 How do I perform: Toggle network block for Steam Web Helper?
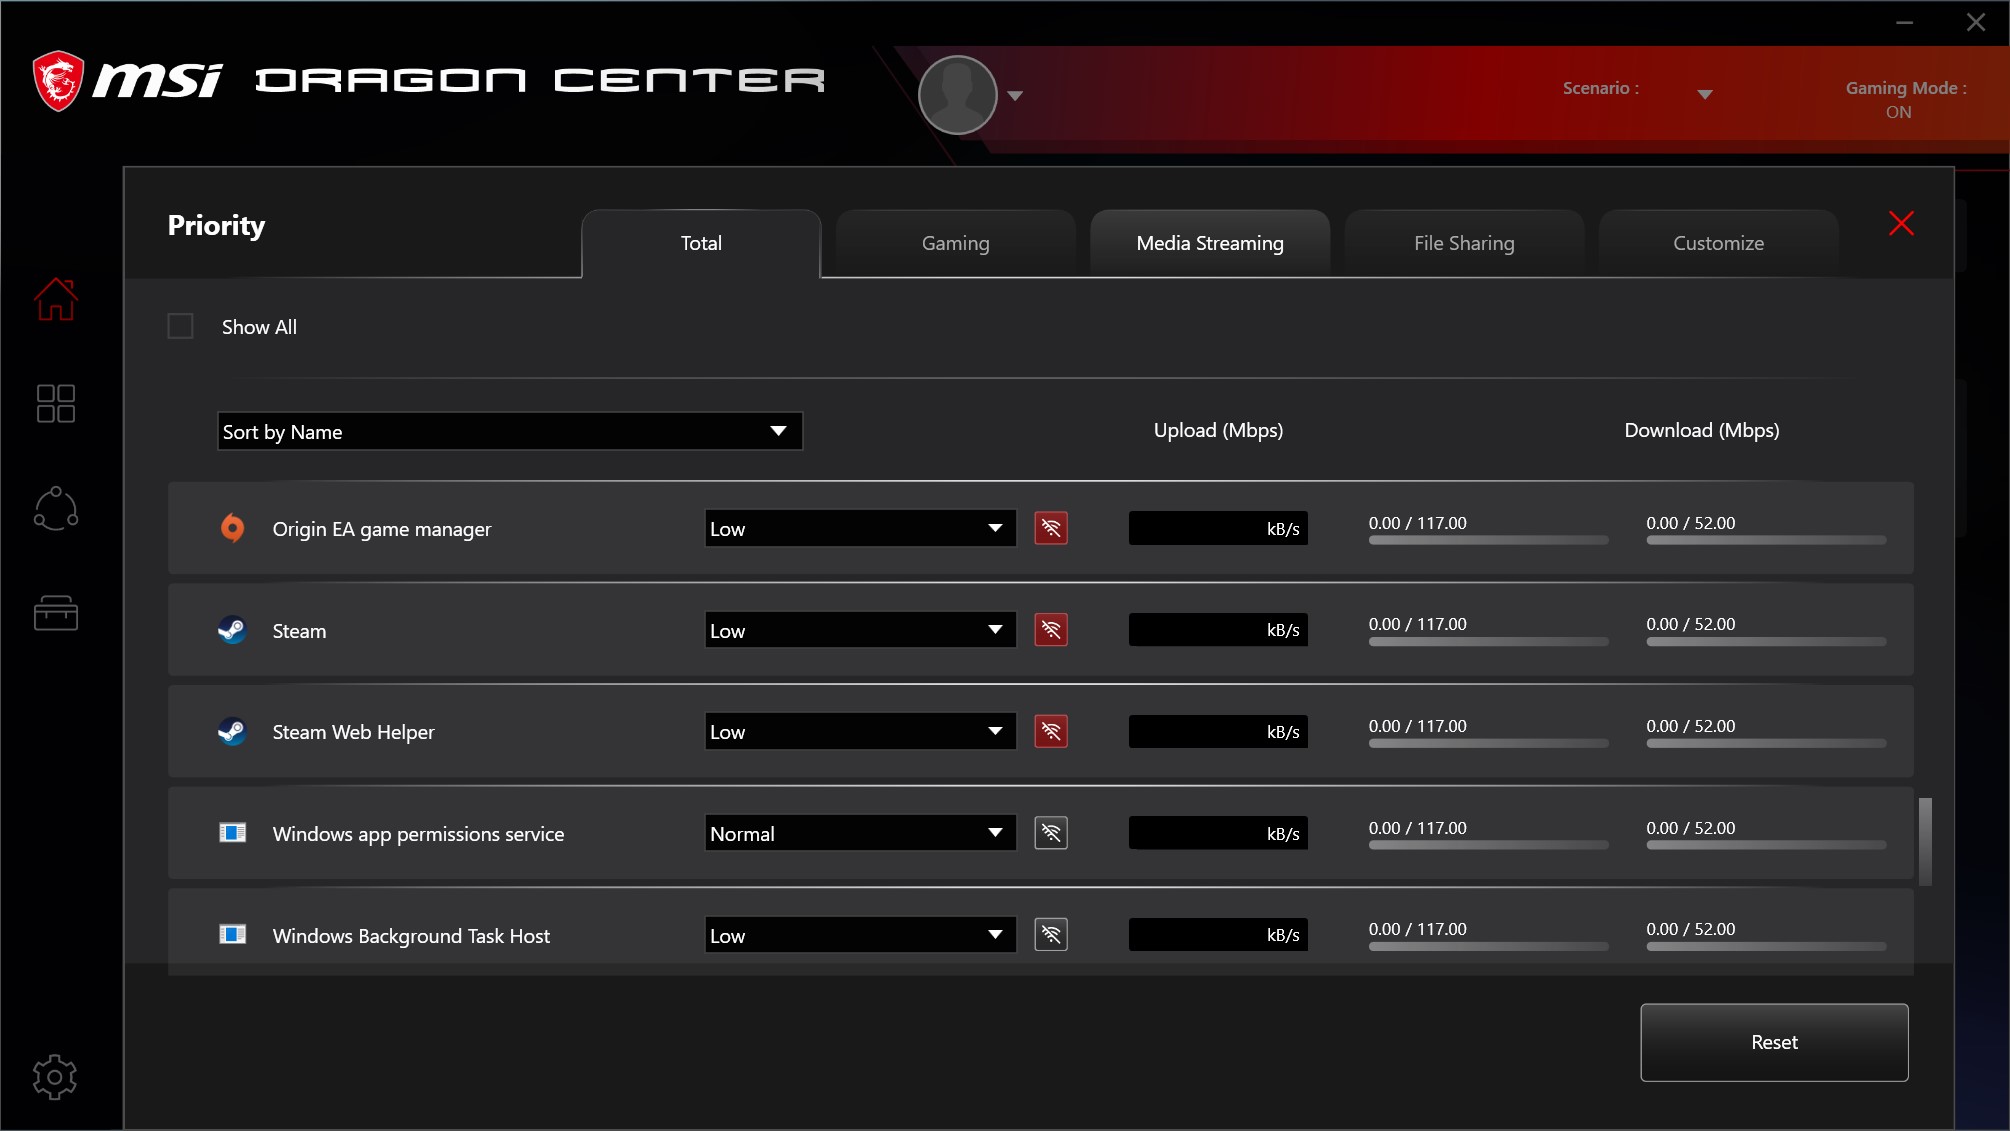(1051, 731)
